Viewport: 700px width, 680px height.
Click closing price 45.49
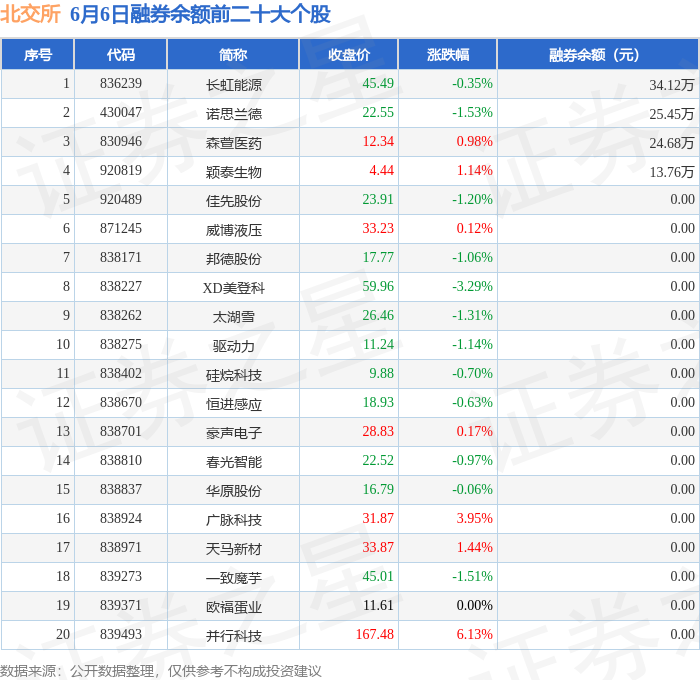[378, 83]
